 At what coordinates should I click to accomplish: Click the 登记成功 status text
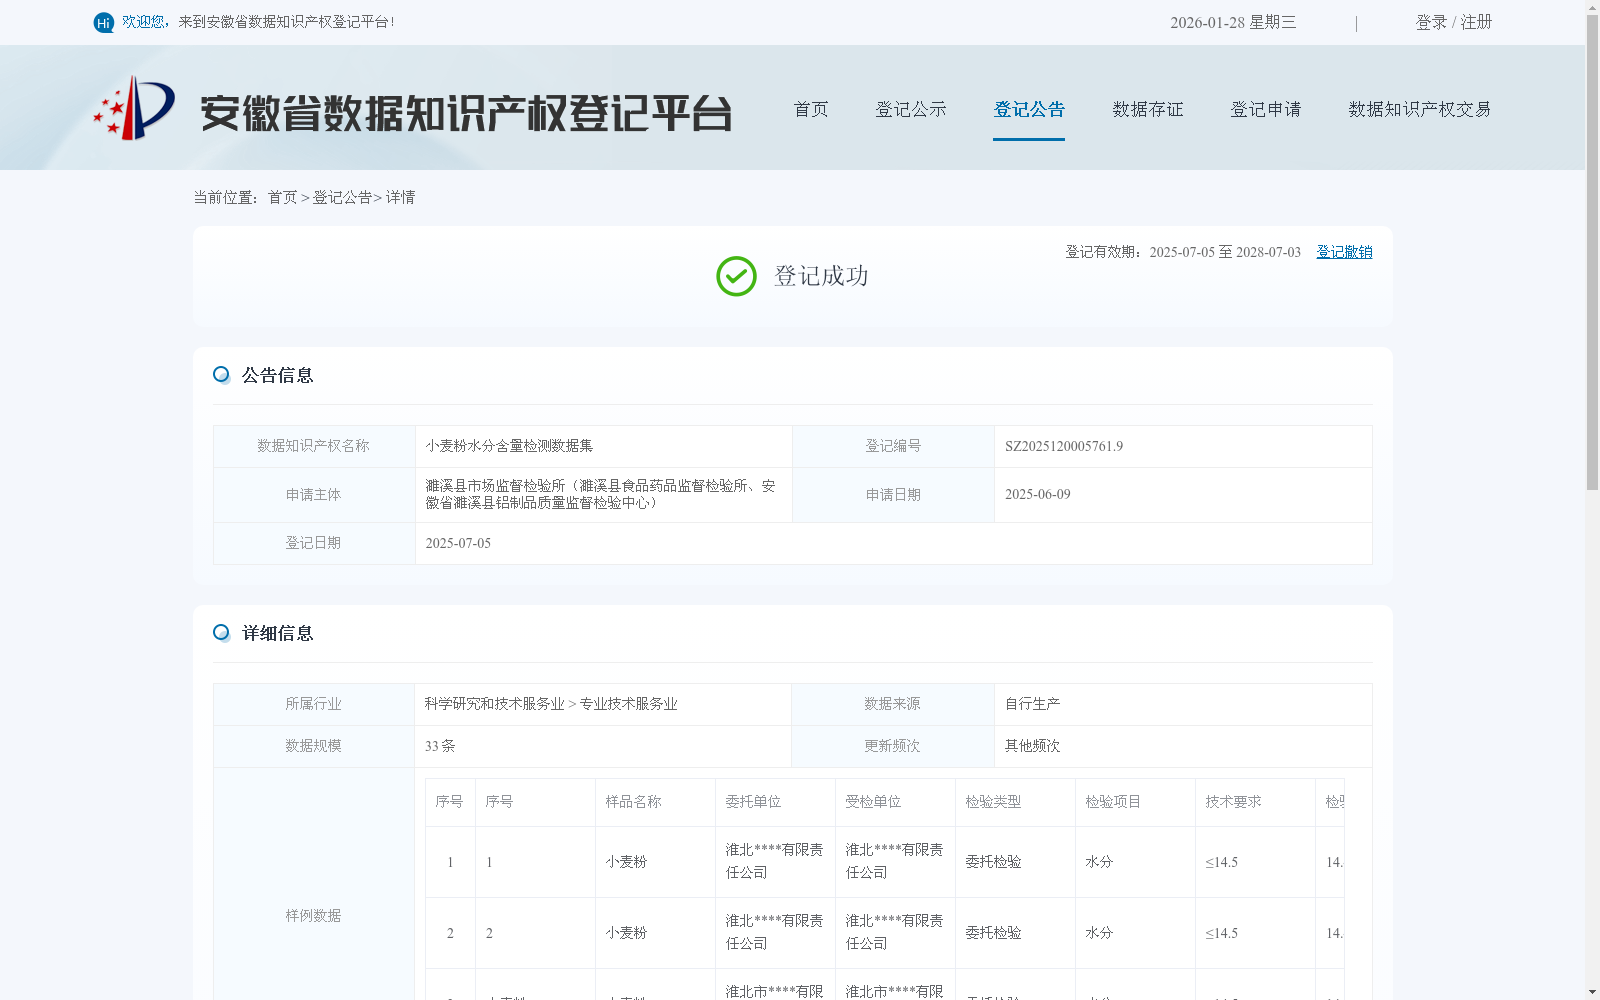[821, 276]
